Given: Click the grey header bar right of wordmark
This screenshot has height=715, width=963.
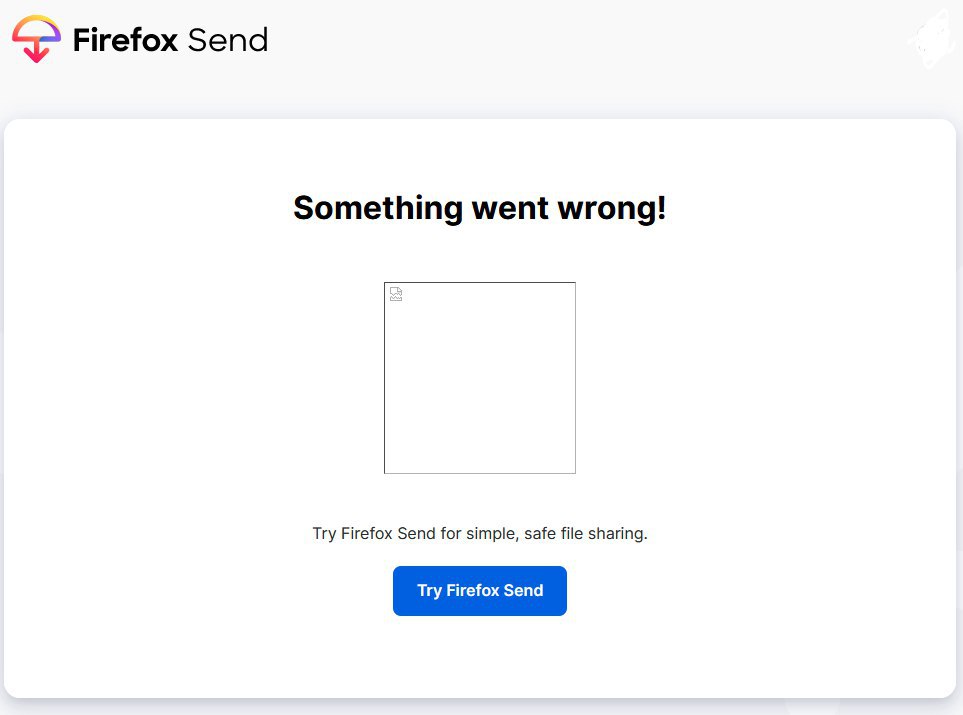Looking at the screenshot, I should tap(583, 40).
